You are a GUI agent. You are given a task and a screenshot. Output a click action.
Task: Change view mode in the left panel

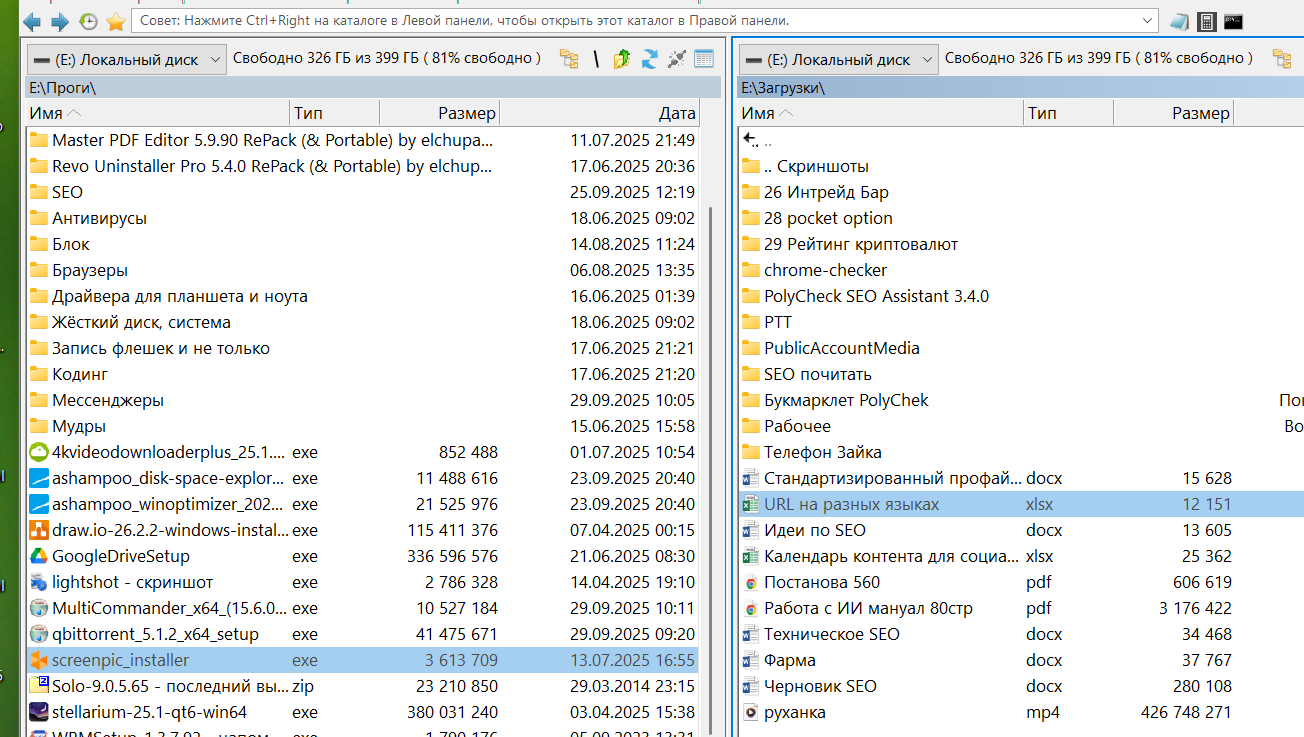[x=704, y=59]
